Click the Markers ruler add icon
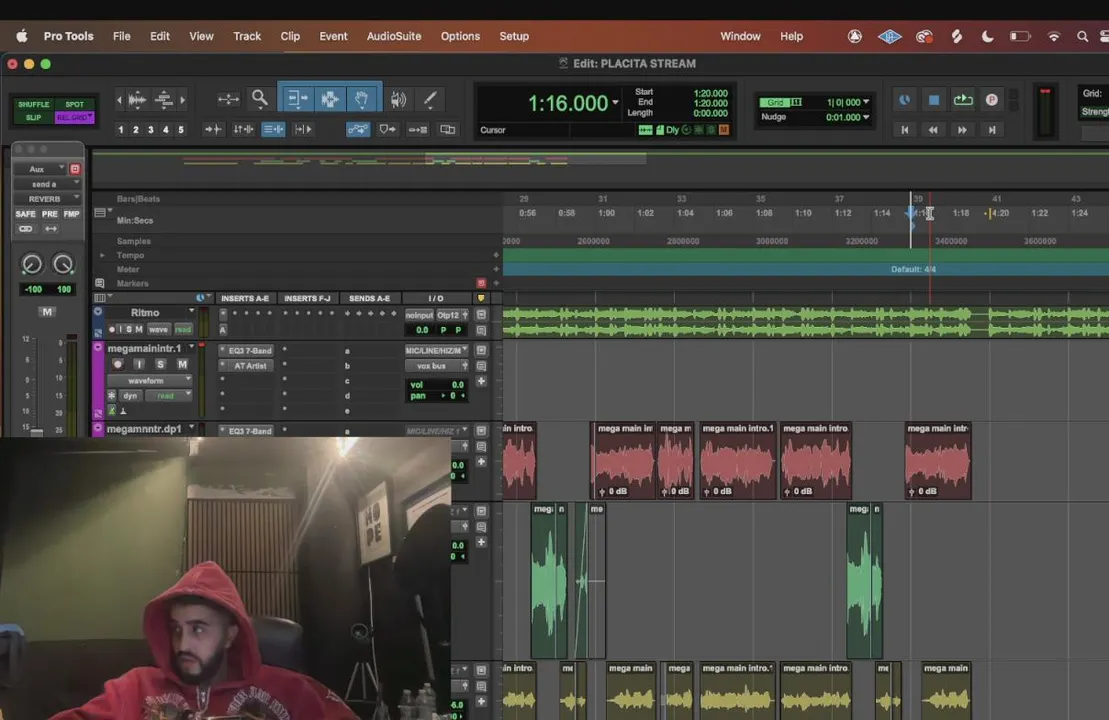Image resolution: width=1109 pixels, height=720 pixels. click(x=496, y=283)
